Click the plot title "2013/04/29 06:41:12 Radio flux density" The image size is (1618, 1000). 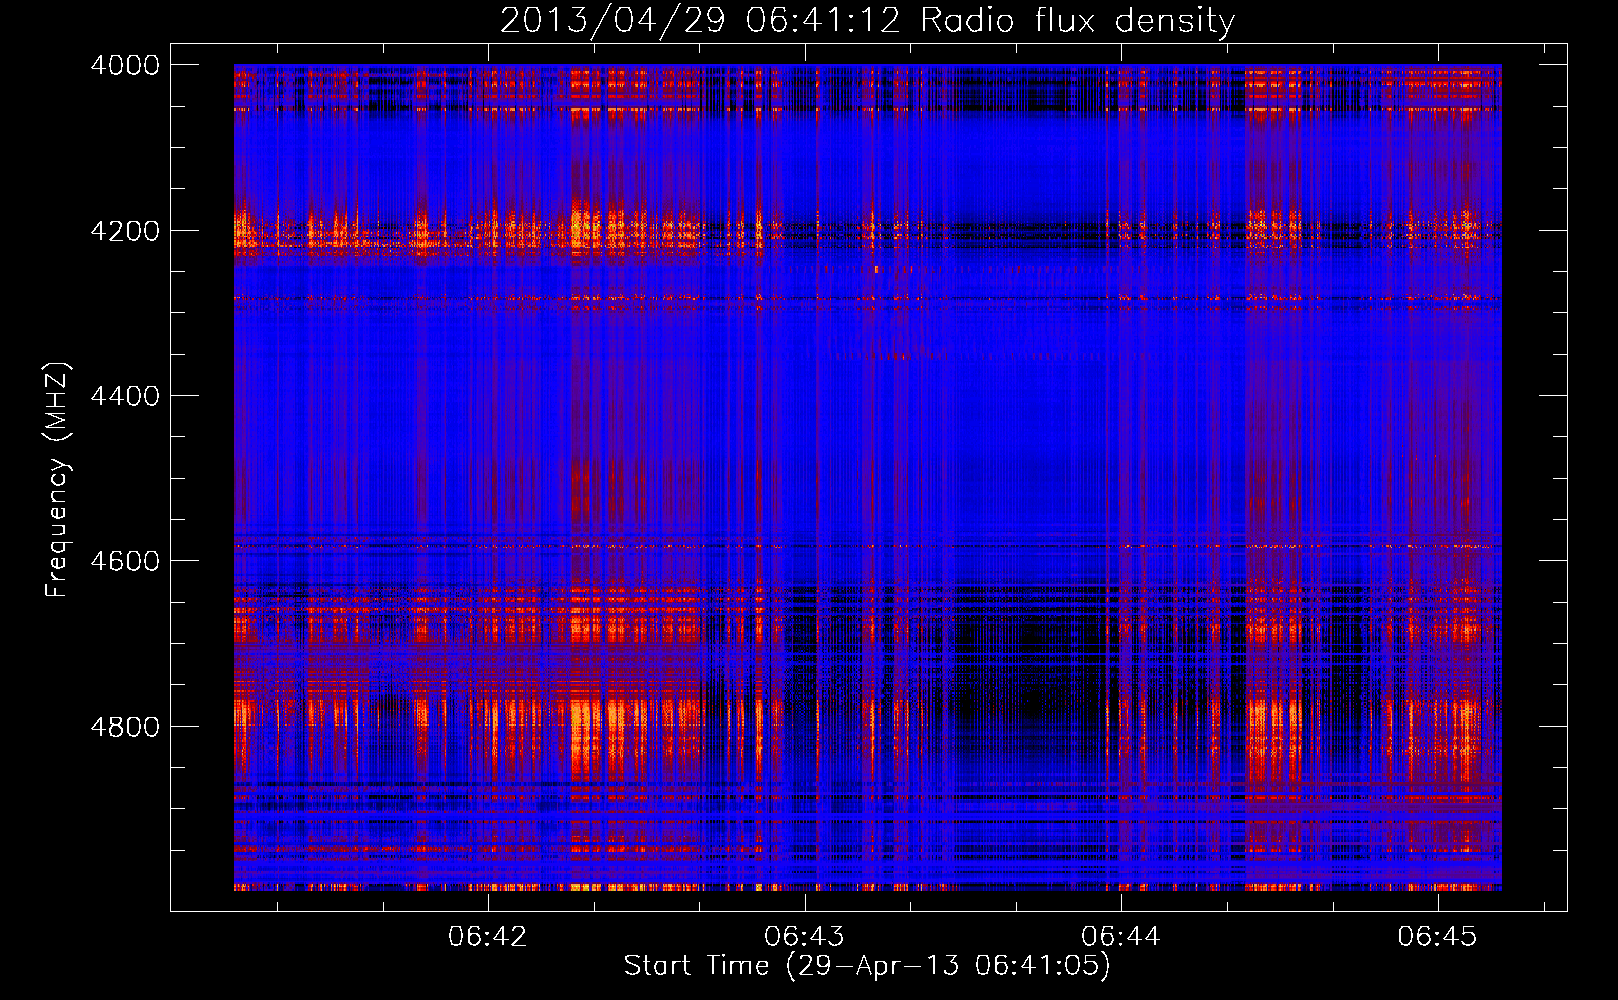pyautogui.click(x=867, y=21)
